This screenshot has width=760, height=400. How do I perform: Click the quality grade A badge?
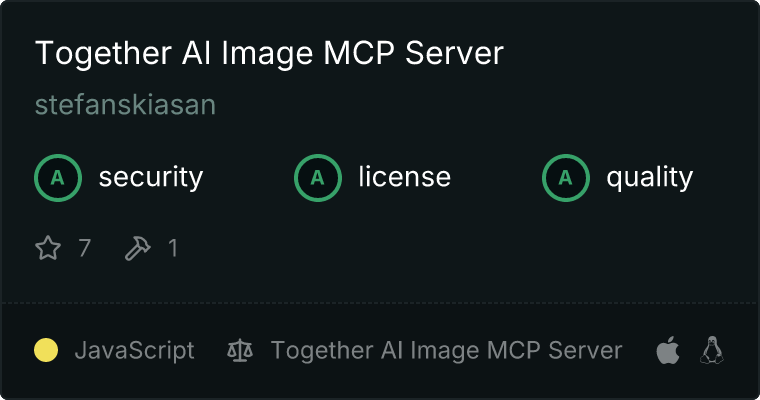(566, 178)
